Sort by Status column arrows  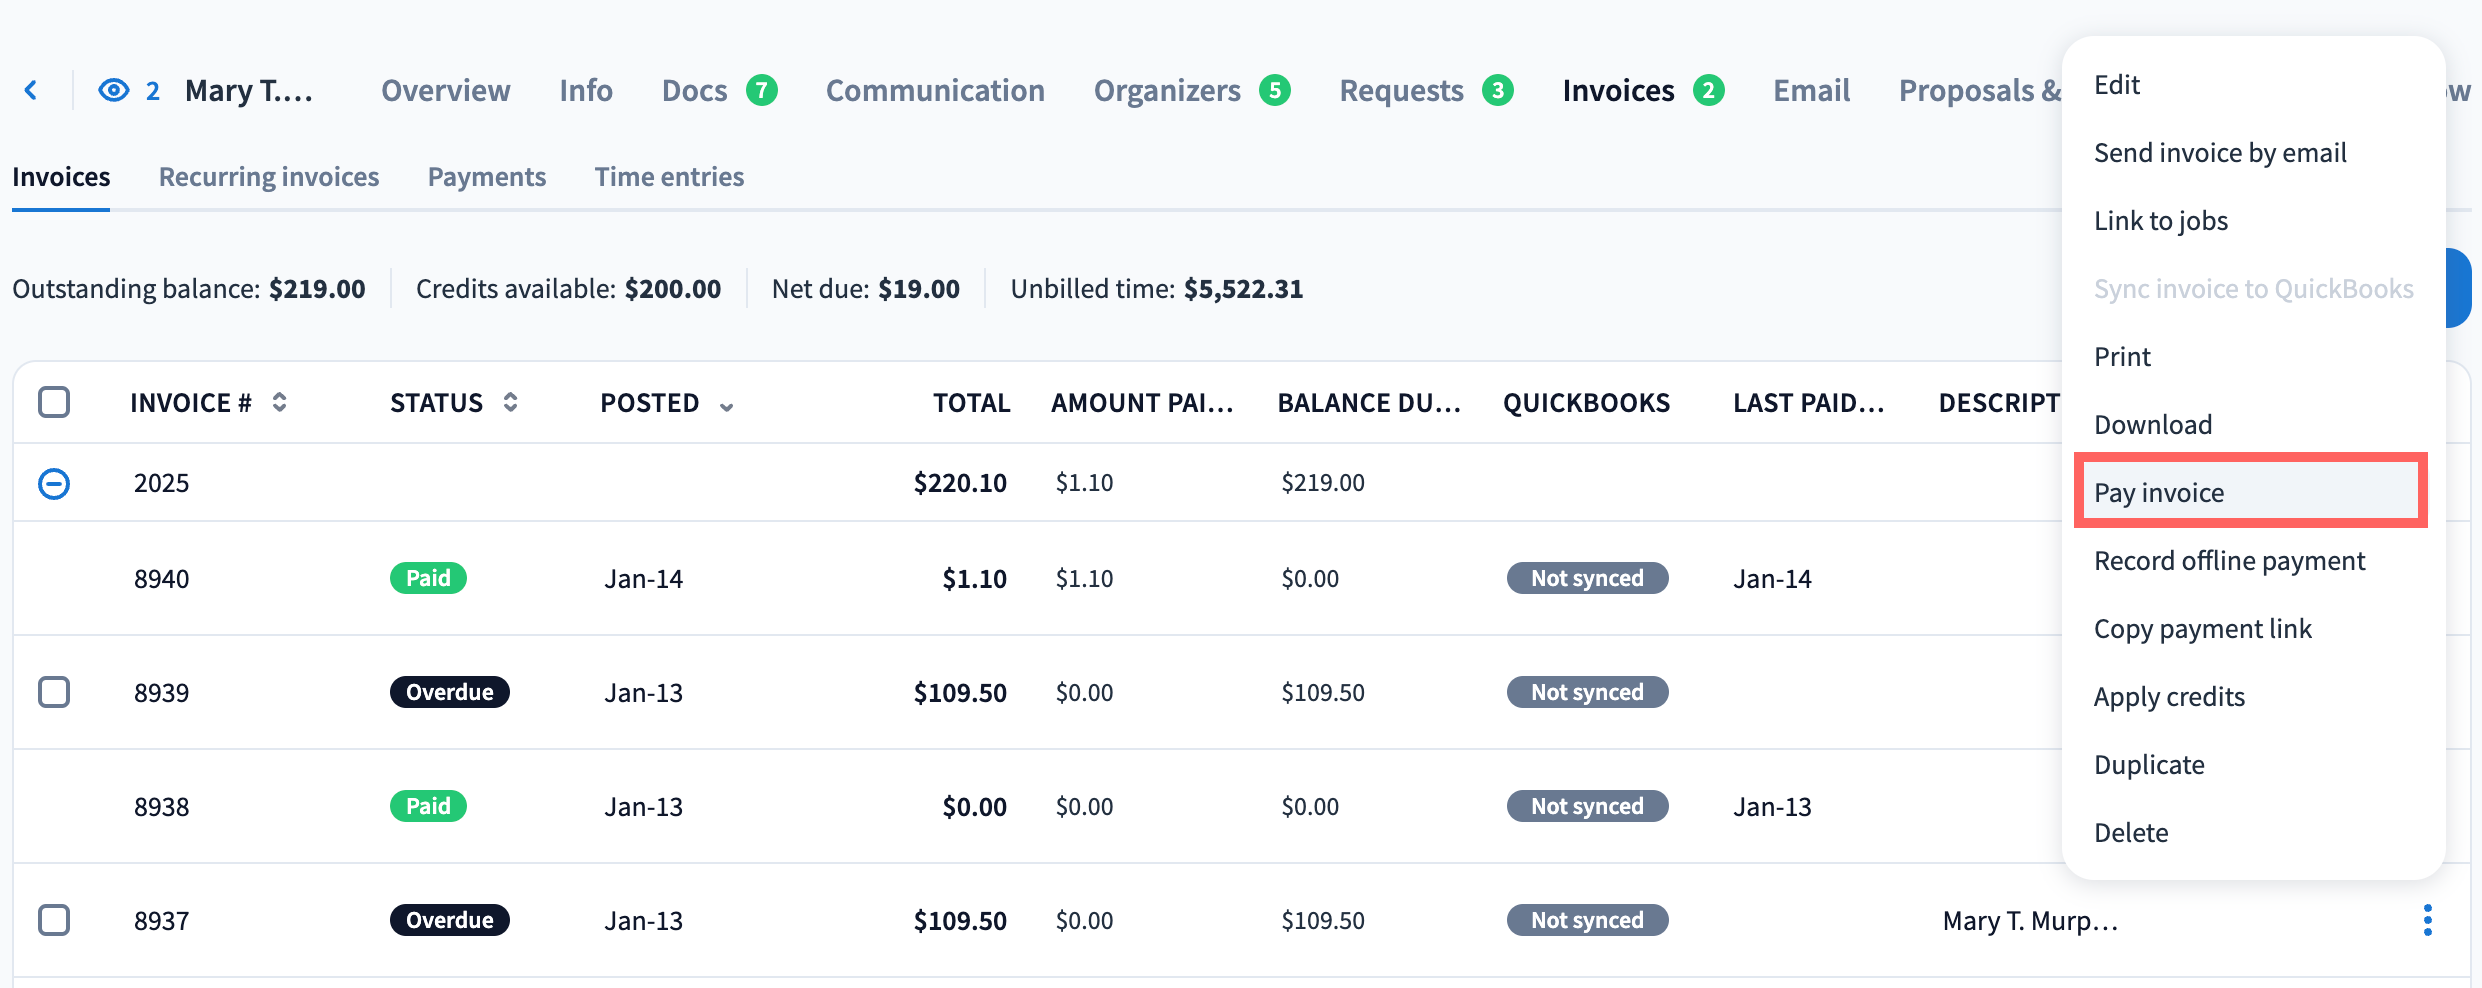coord(510,402)
